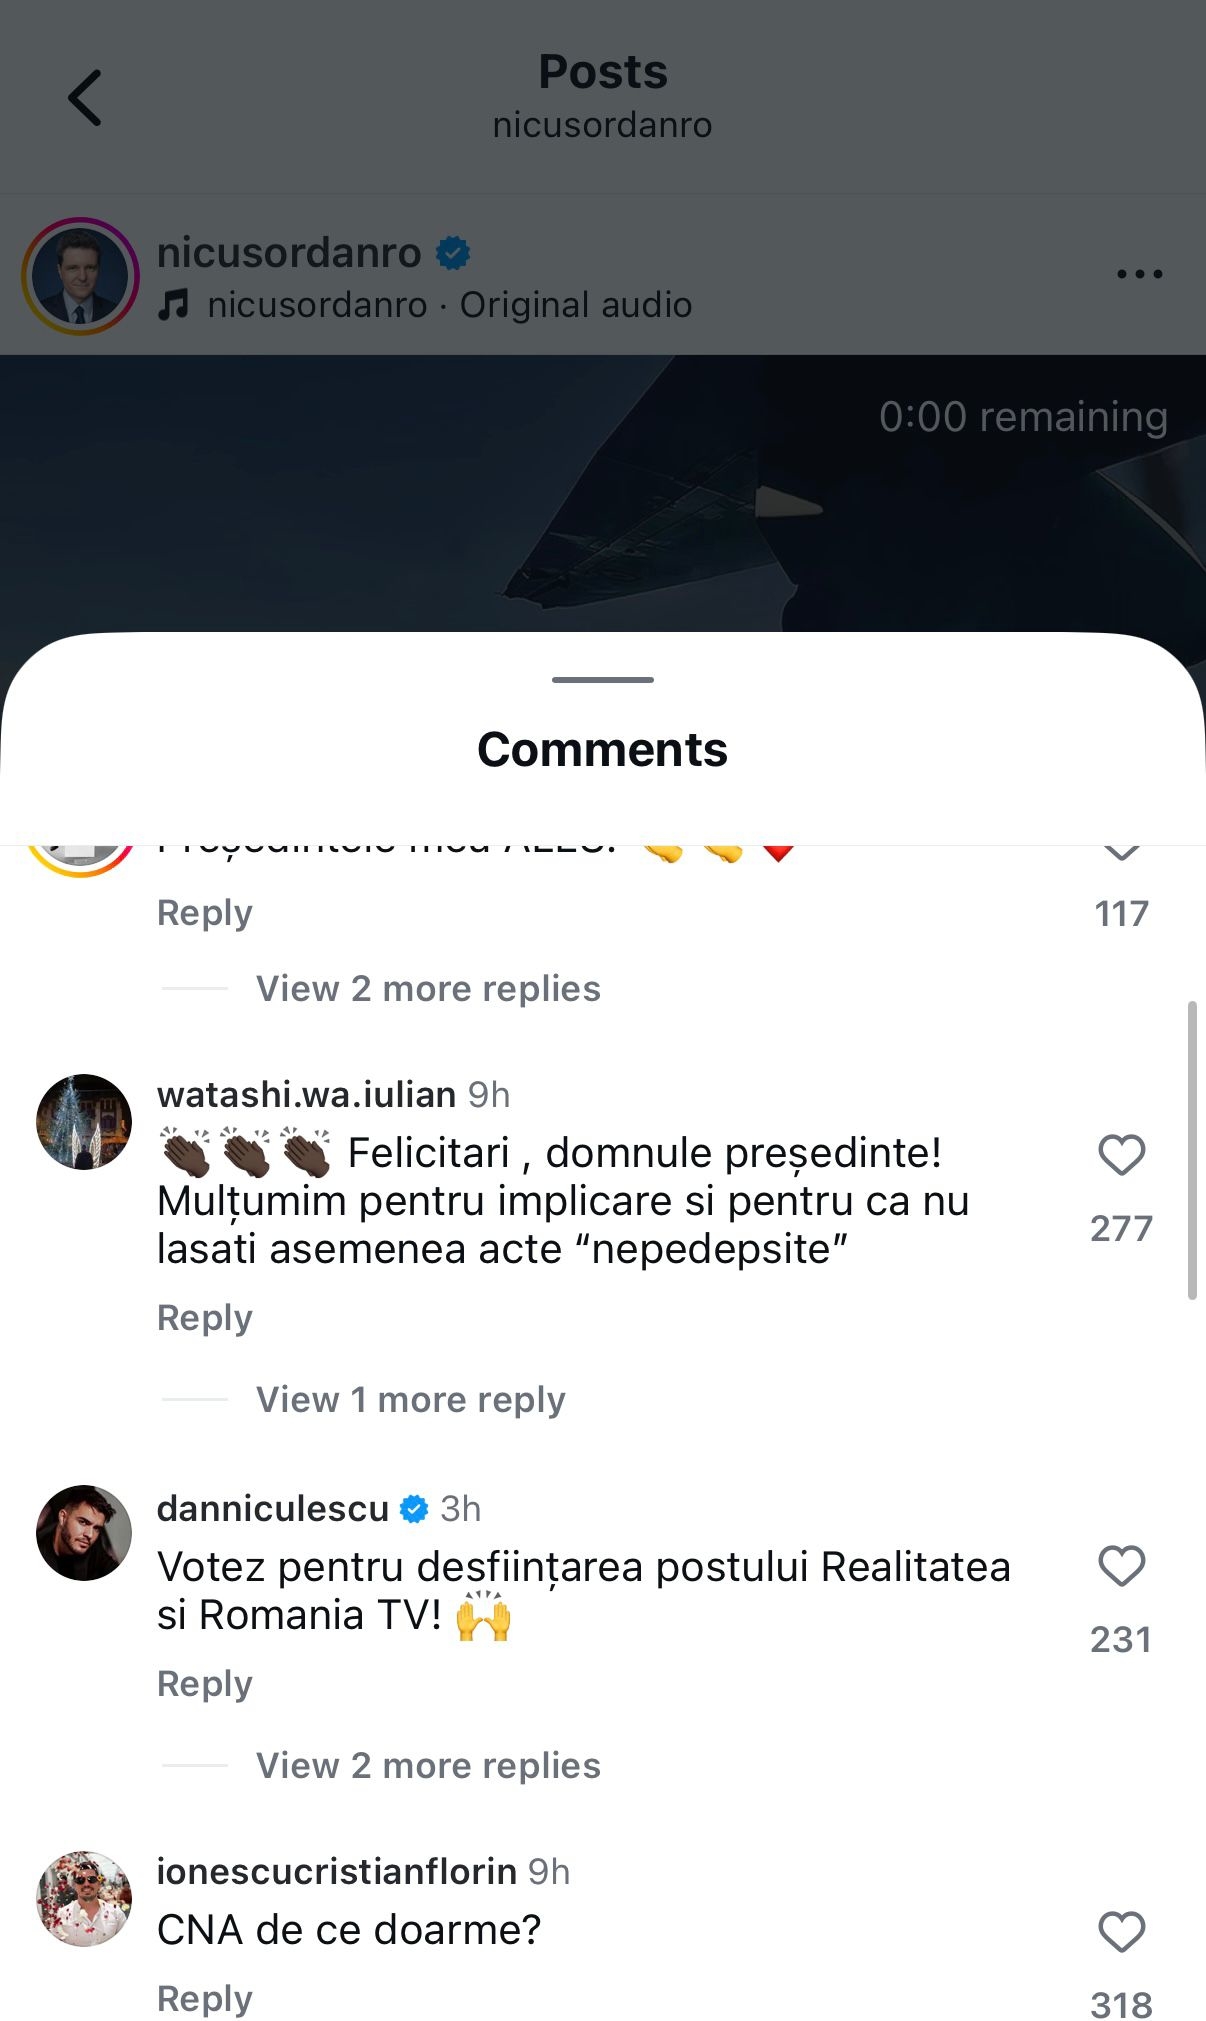Tap nicusordanro's verified badge
The width and height of the screenshot is (1206, 2021).
[453, 253]
